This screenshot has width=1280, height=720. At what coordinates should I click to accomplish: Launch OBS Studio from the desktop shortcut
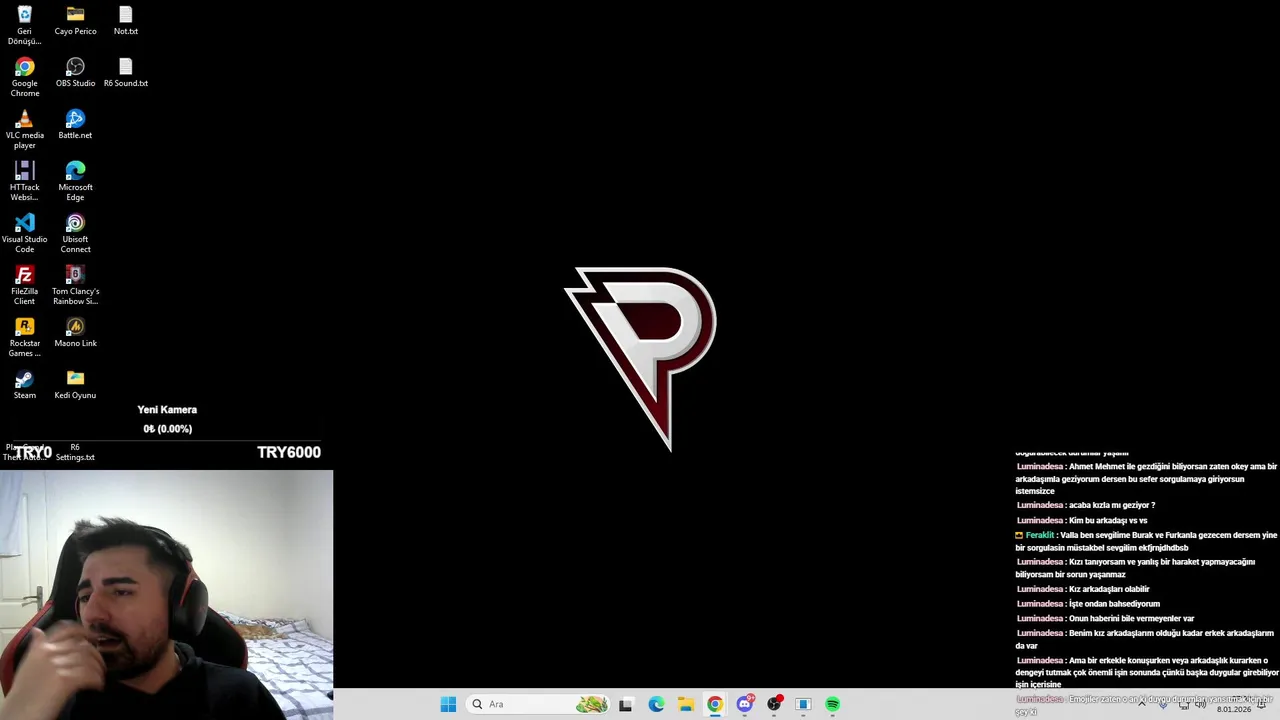(75, 72)
